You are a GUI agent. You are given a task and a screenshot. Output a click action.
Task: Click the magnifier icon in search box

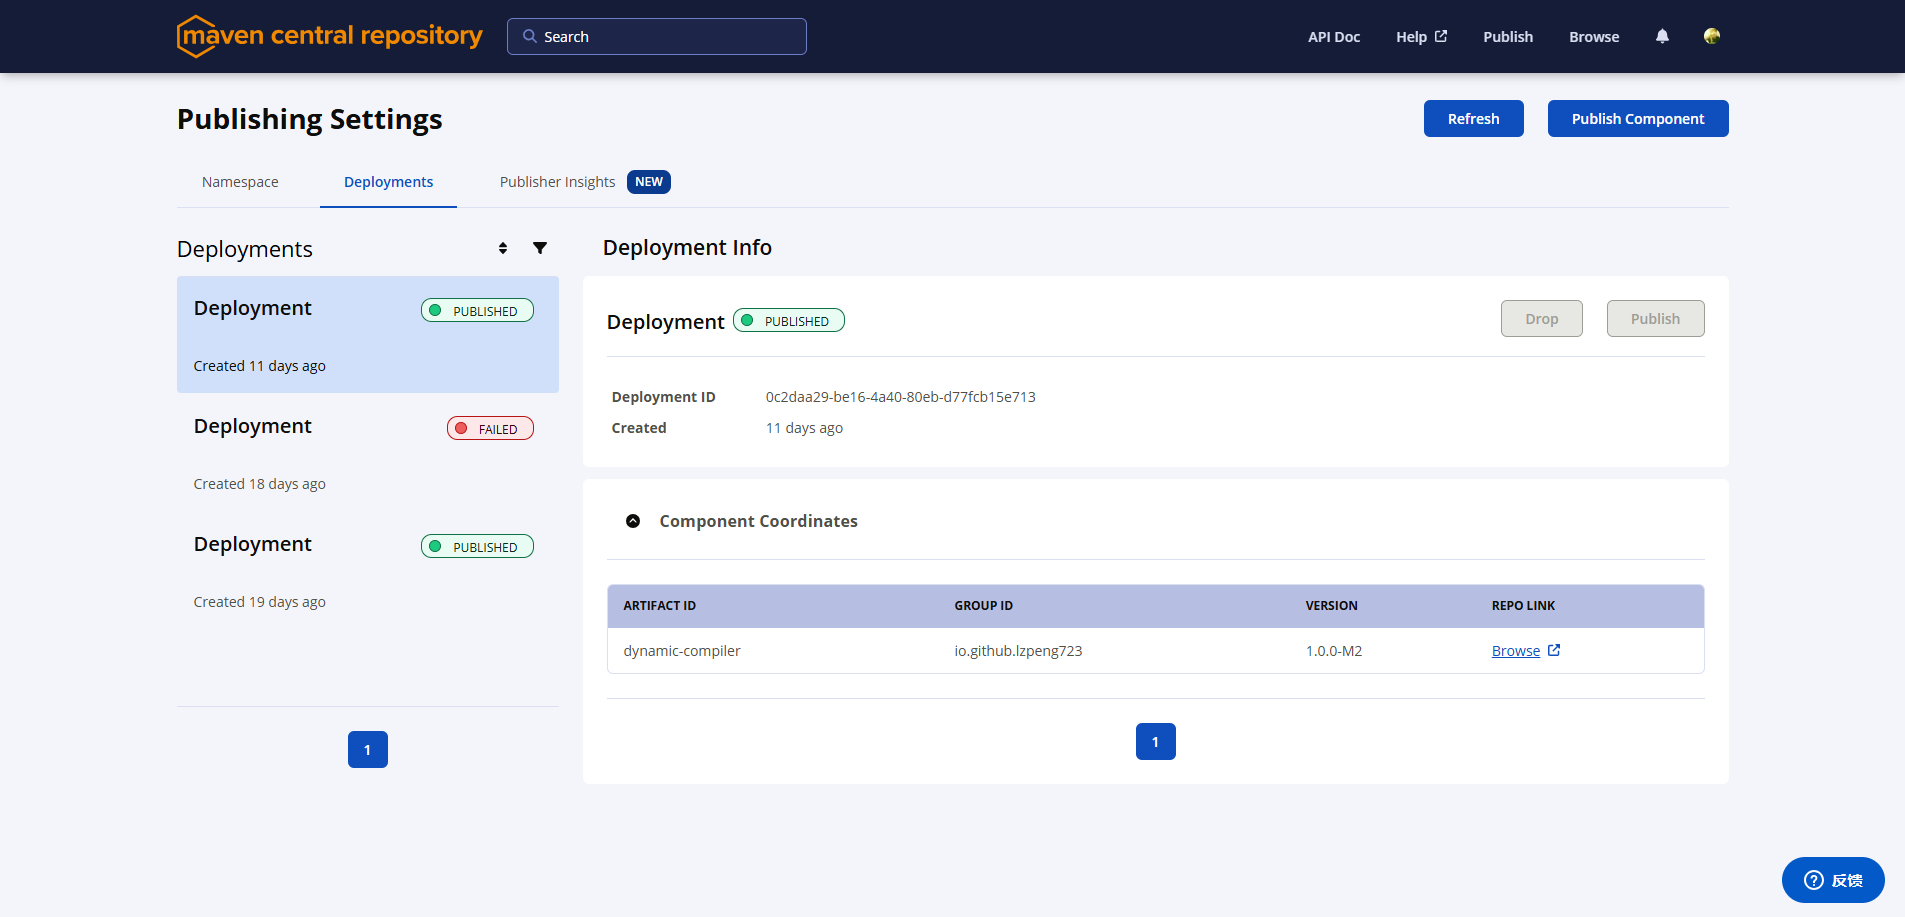530,36
